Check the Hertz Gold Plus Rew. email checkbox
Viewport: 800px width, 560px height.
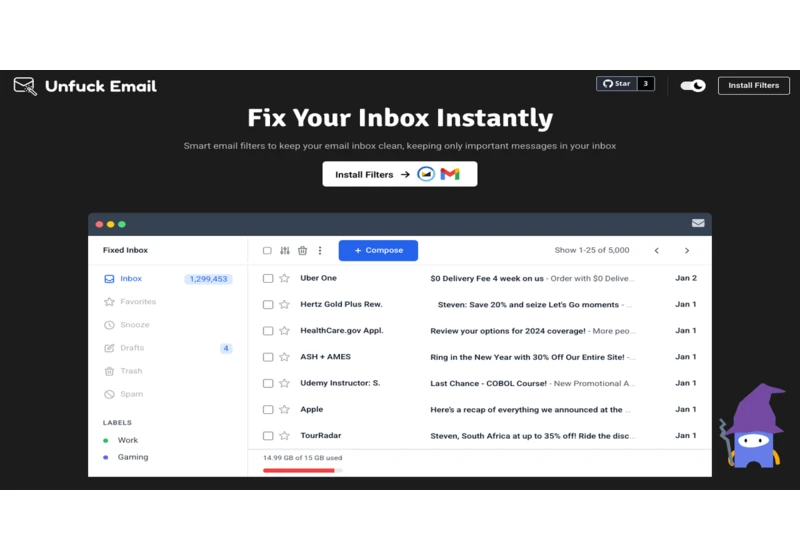point(268,304)
